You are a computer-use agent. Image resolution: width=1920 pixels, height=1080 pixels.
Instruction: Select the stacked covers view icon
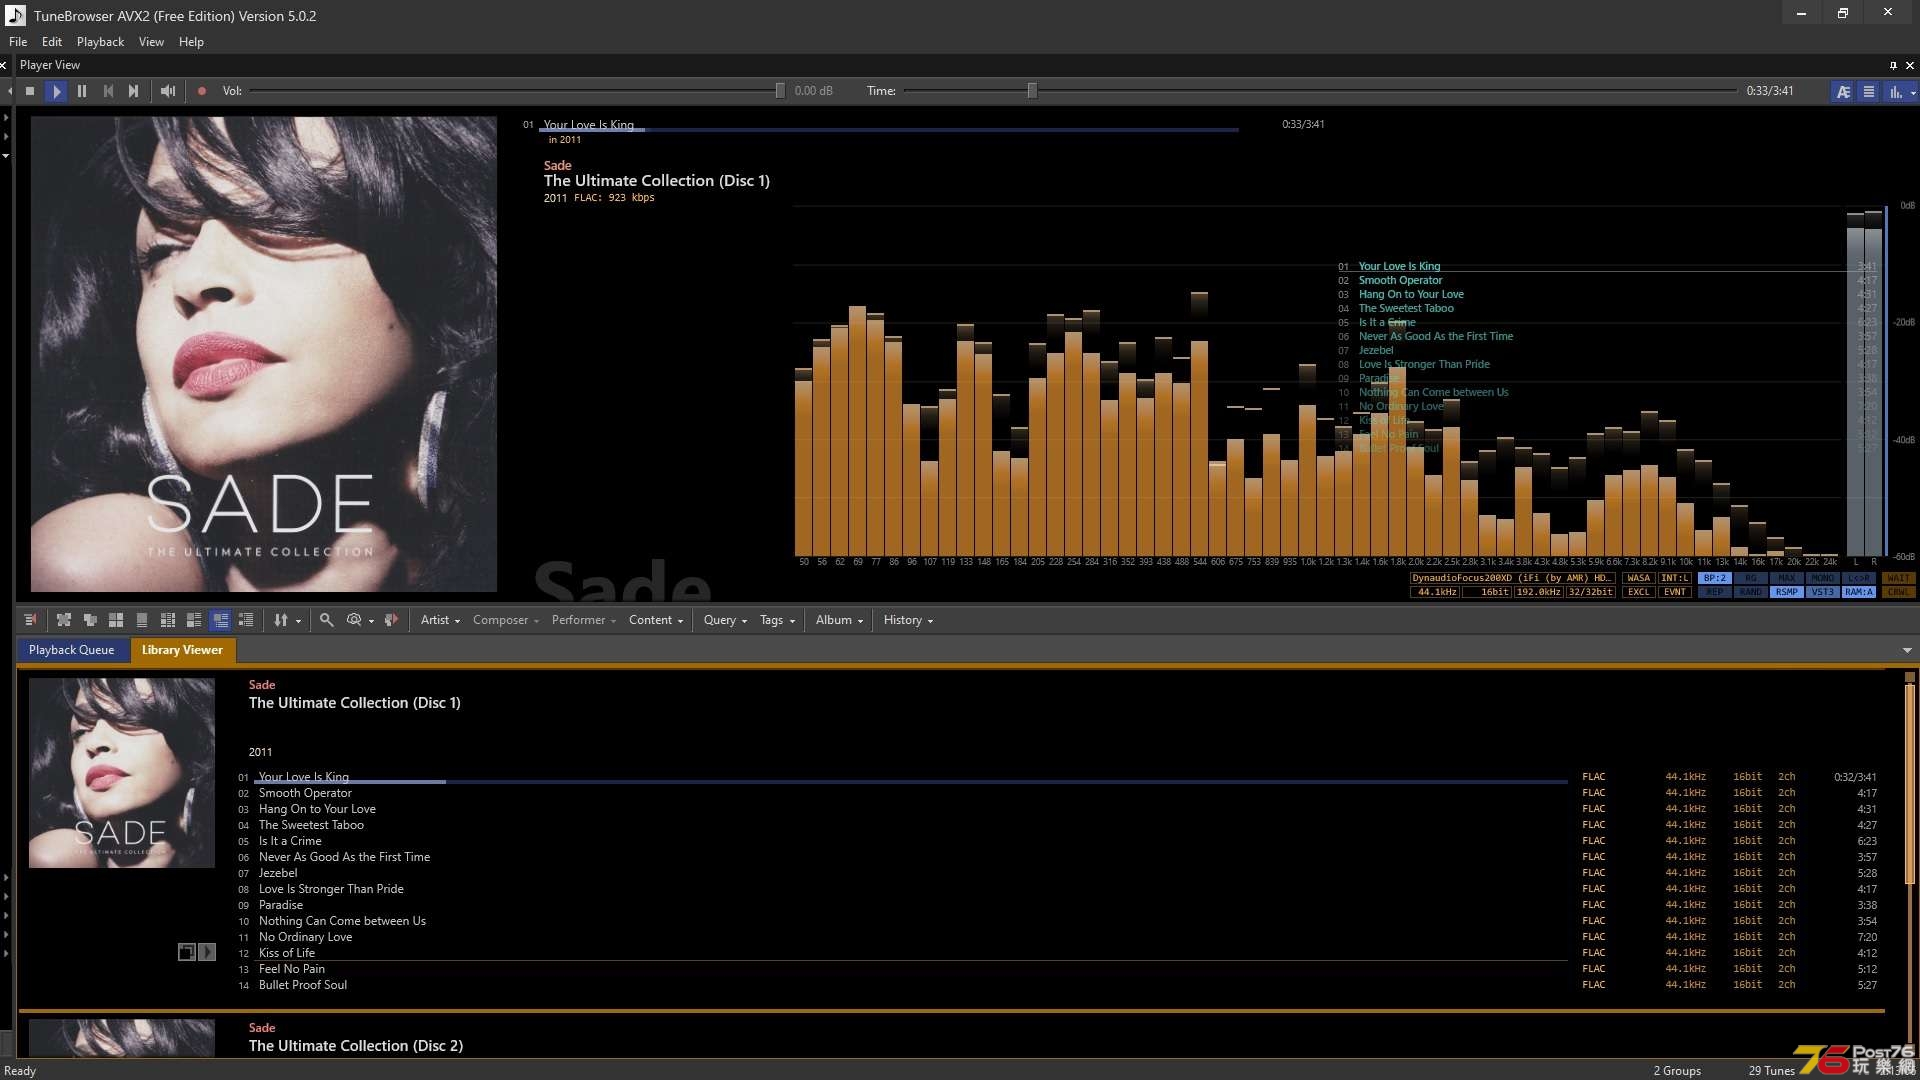point(90,620)
